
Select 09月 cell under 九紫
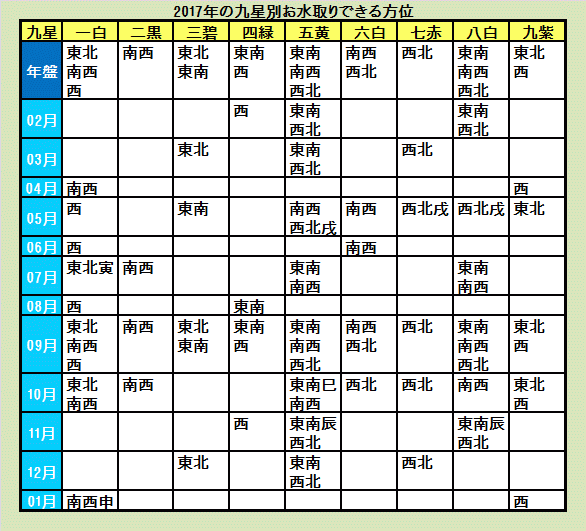click(x=537, y=344)
